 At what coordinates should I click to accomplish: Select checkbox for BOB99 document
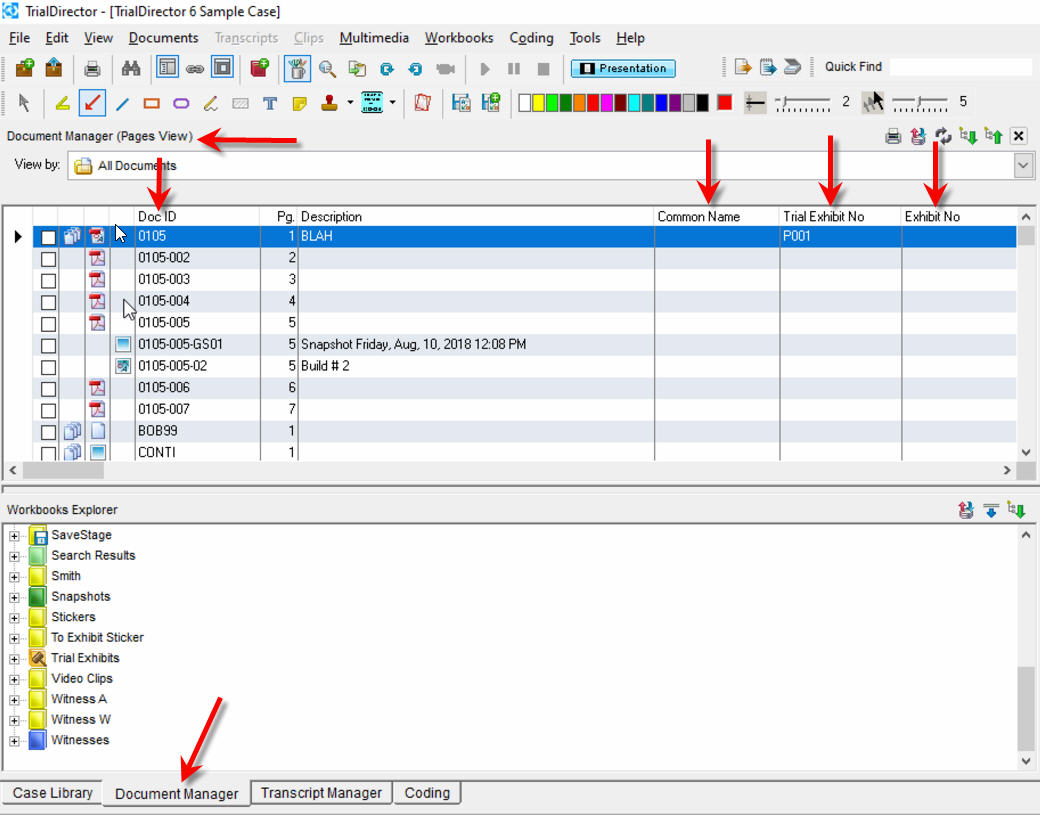pyautogui.click(x=48, y=432)
